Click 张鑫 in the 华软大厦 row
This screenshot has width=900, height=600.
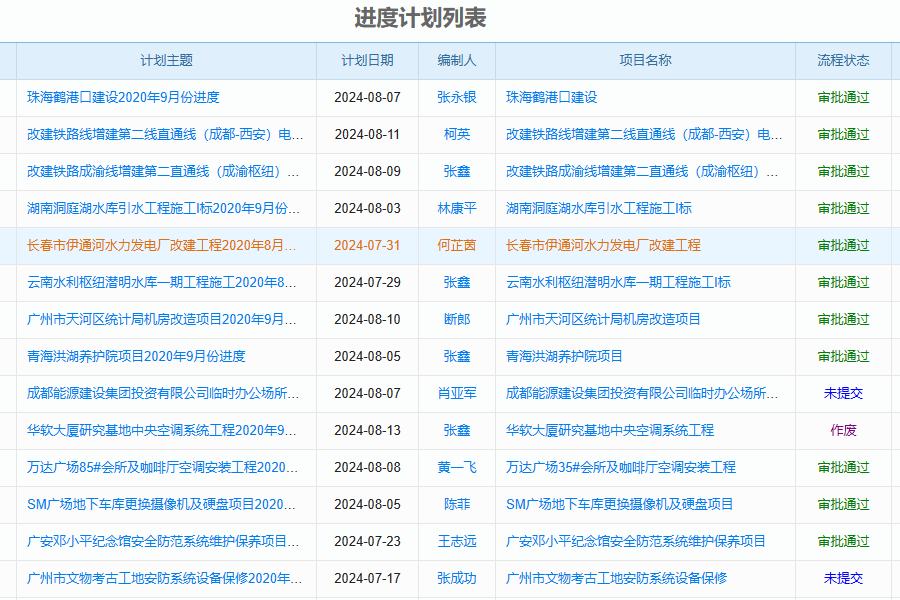[x=457, y=431]
